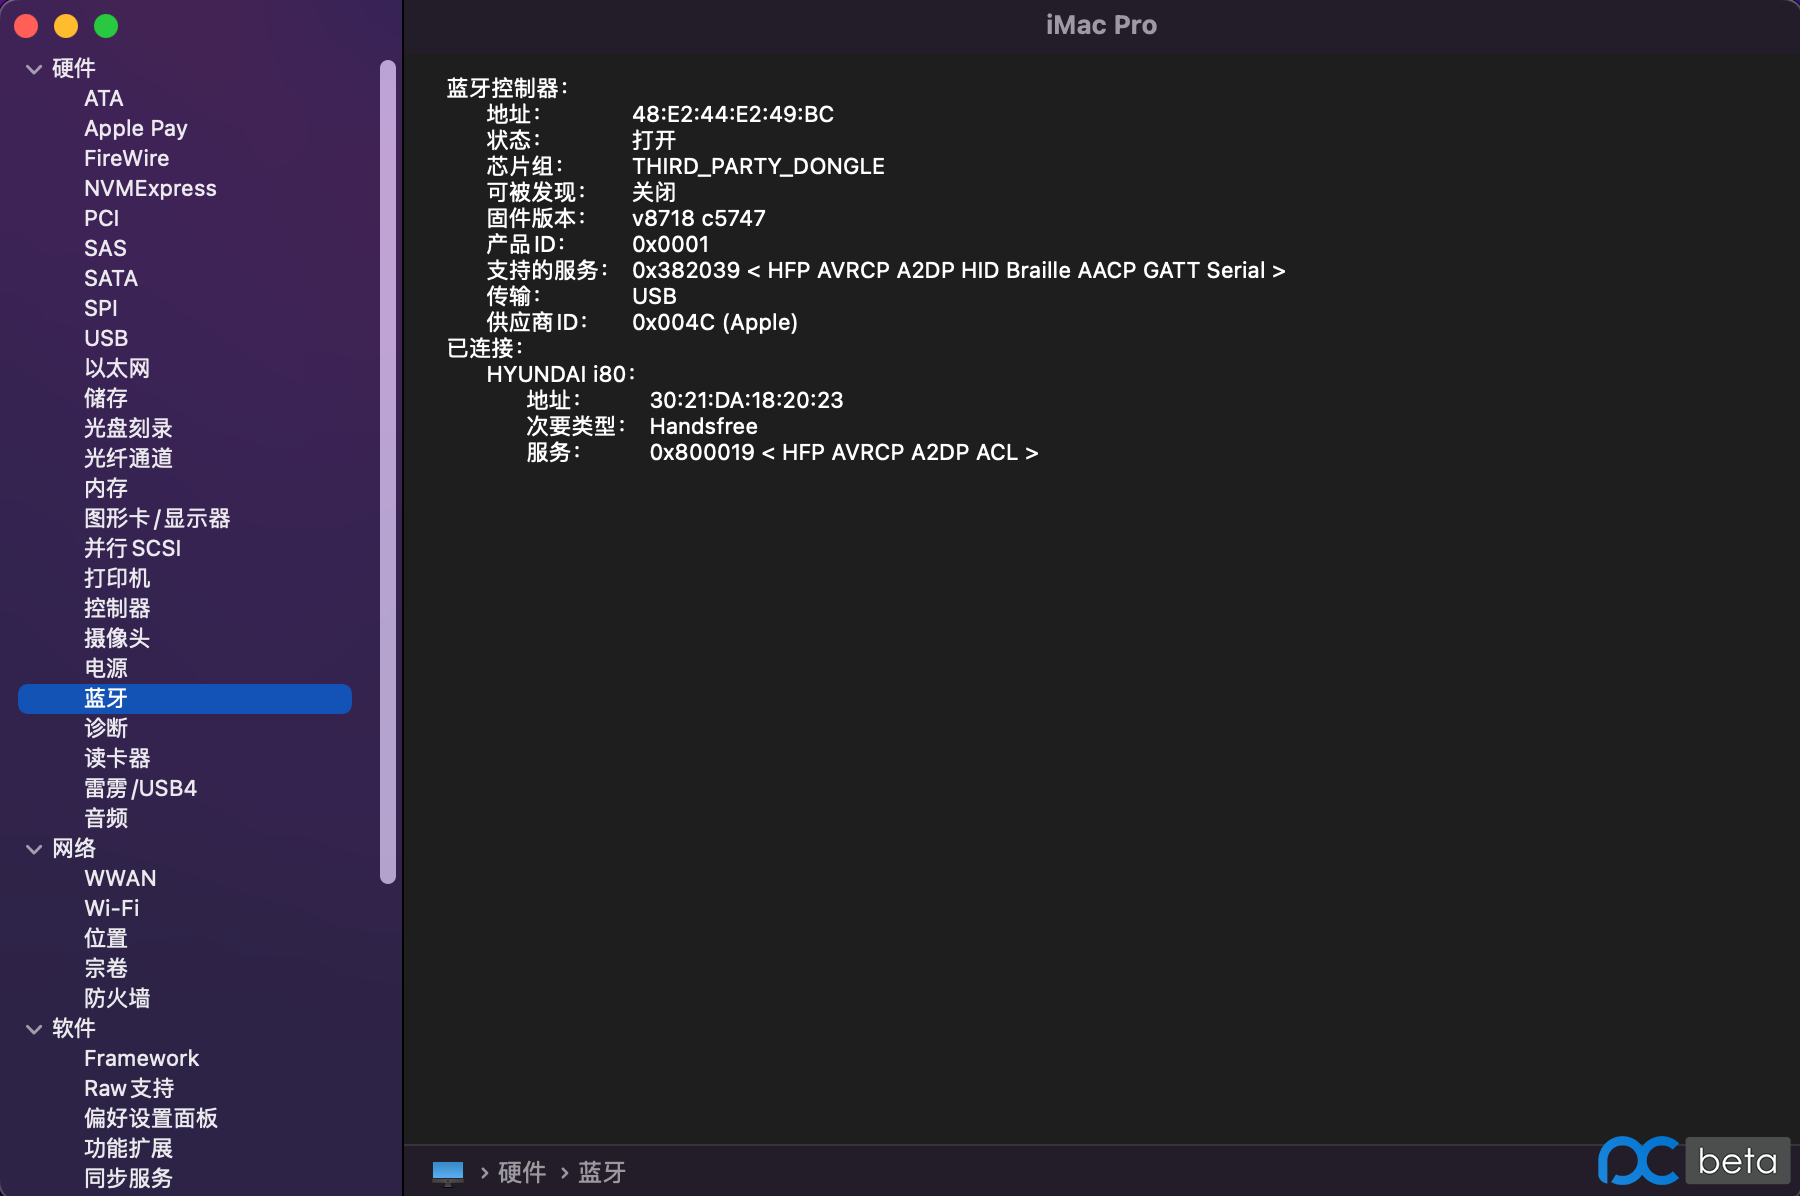Open NVMExpress hardware entry
The image size is (1800, 1196).
click(x=150, y=188)
